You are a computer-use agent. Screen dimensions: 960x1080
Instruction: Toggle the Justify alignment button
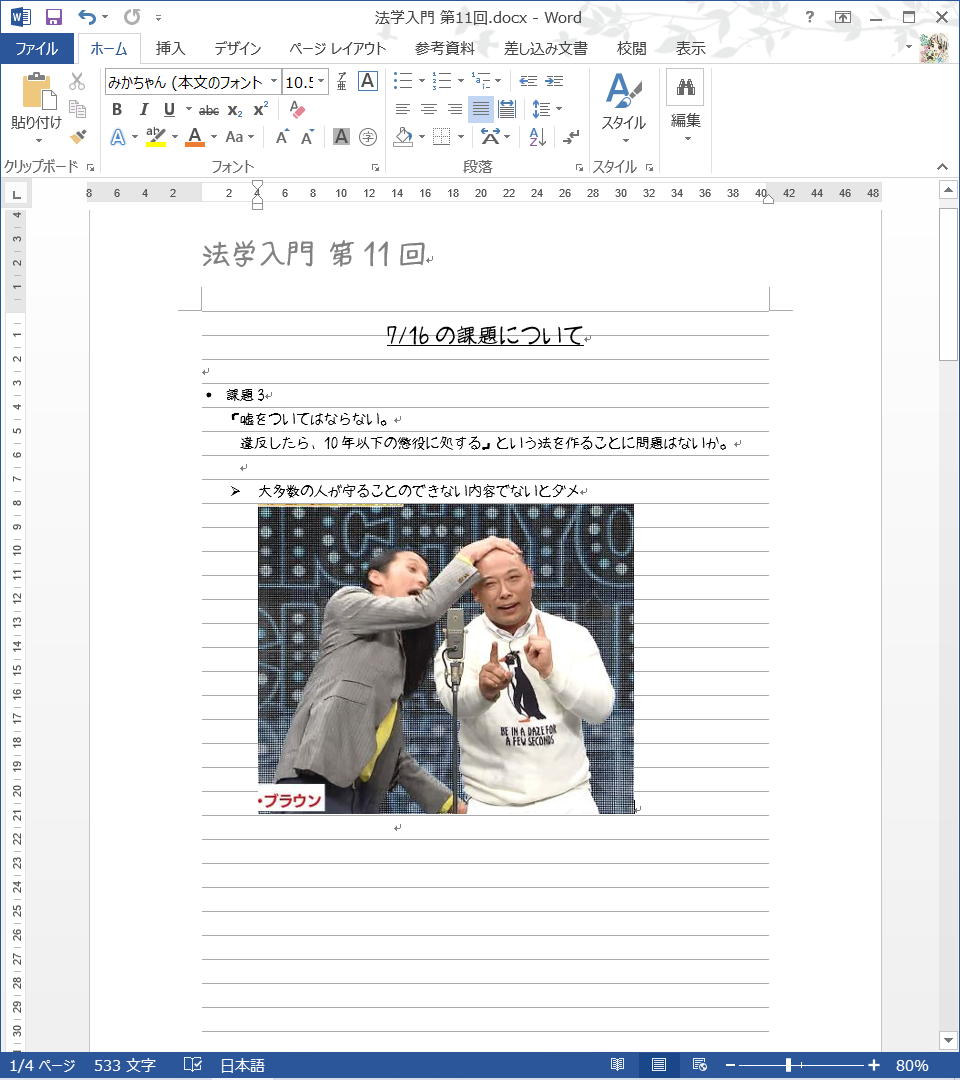coord(481,109)
